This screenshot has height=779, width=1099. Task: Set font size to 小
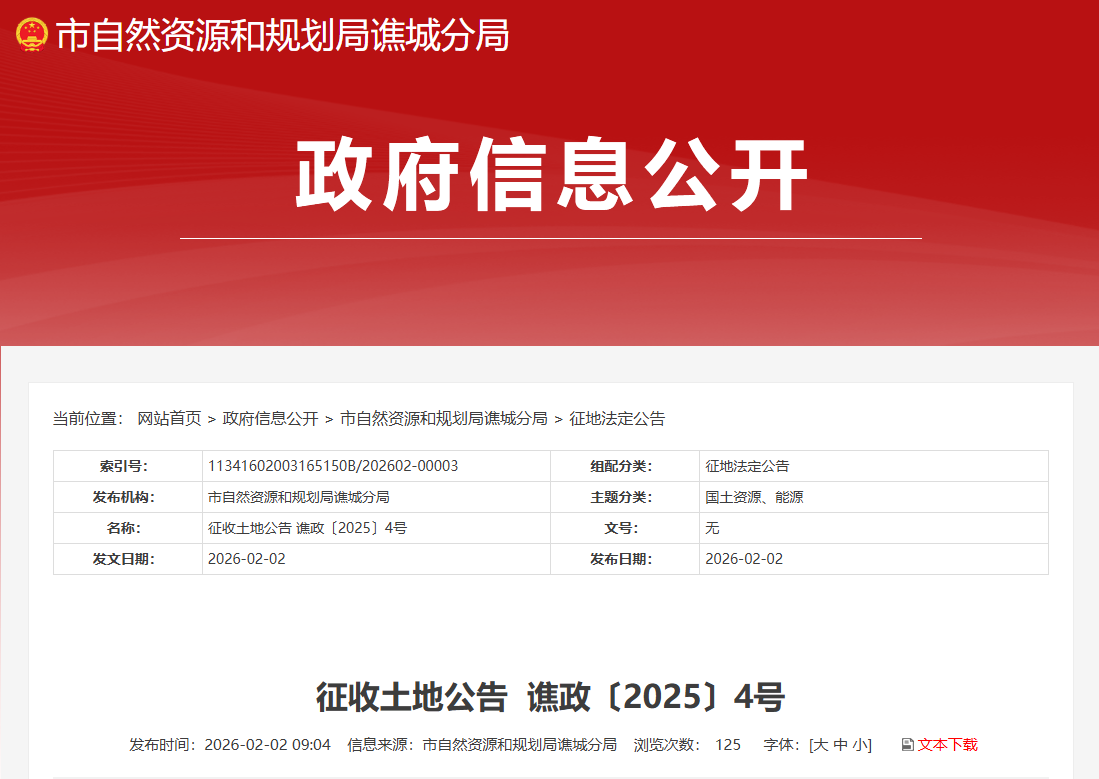point(860,745)
